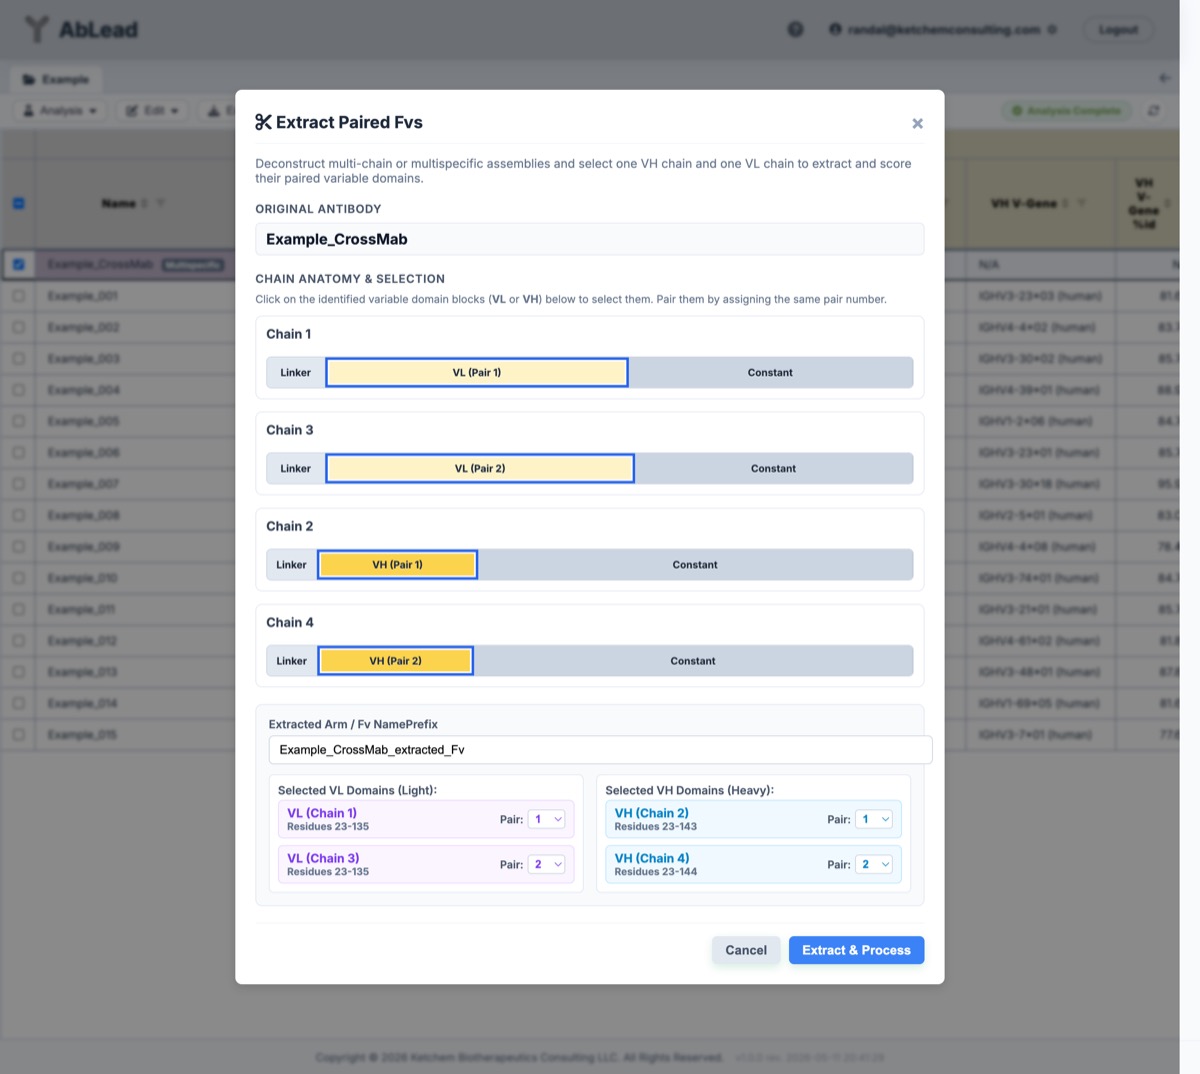1200x1074 pixels.
Task: Click 'Residues 23-143' under VH (Chain 2)
Action: click(x=655, y=827)
